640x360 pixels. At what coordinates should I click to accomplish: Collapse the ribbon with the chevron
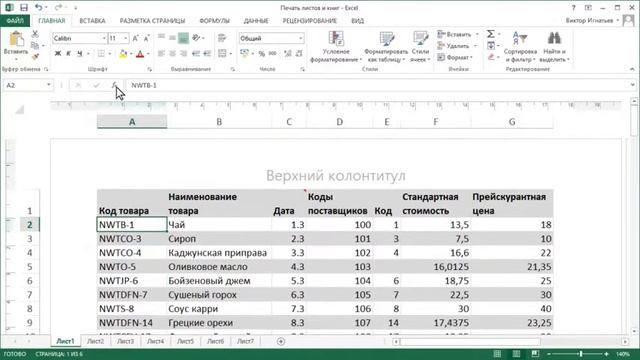coord(632,69)
